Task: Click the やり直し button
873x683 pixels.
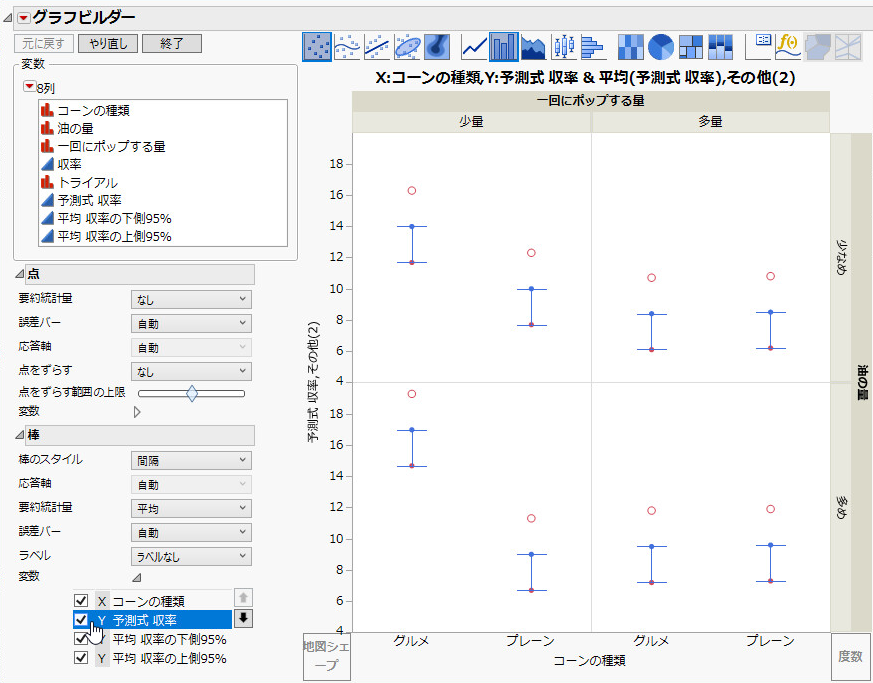Action: click(107, 44)
